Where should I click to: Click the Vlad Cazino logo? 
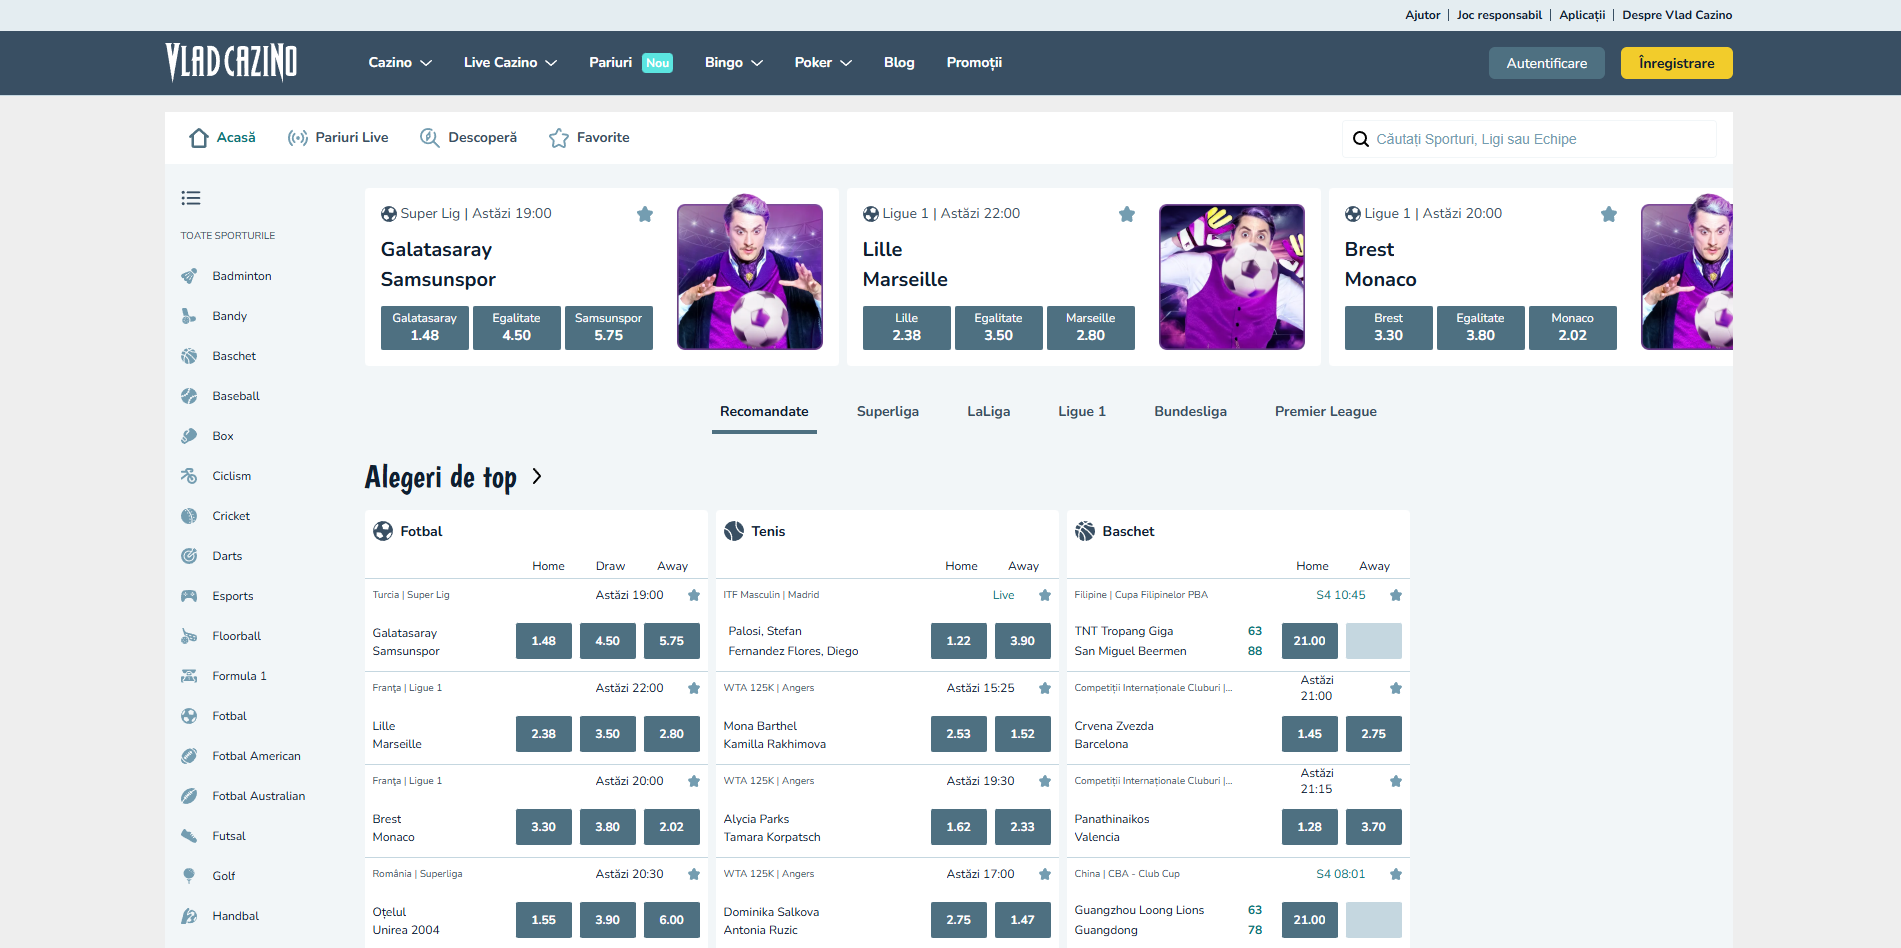[x=231, y=62]
